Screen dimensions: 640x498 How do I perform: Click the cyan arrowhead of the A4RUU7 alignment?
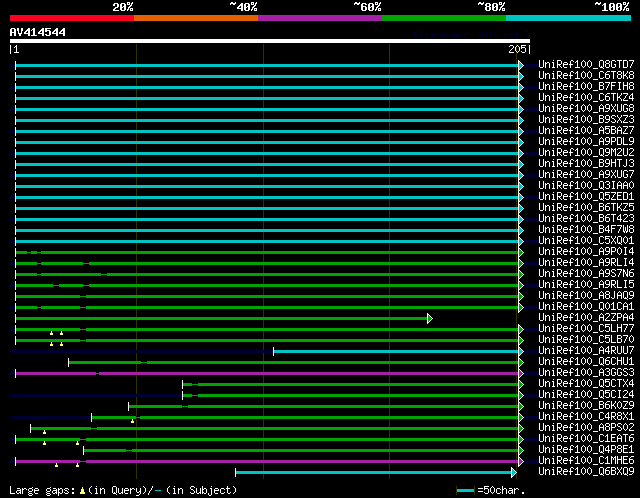(x=520, y=351)
